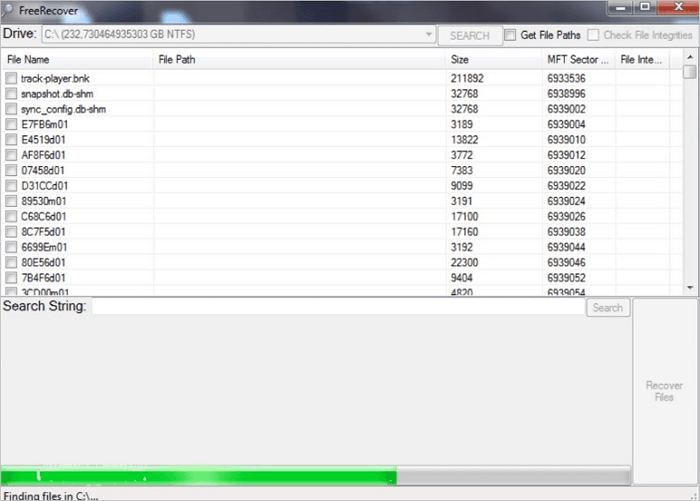Click size value 9404

(462, 278)
